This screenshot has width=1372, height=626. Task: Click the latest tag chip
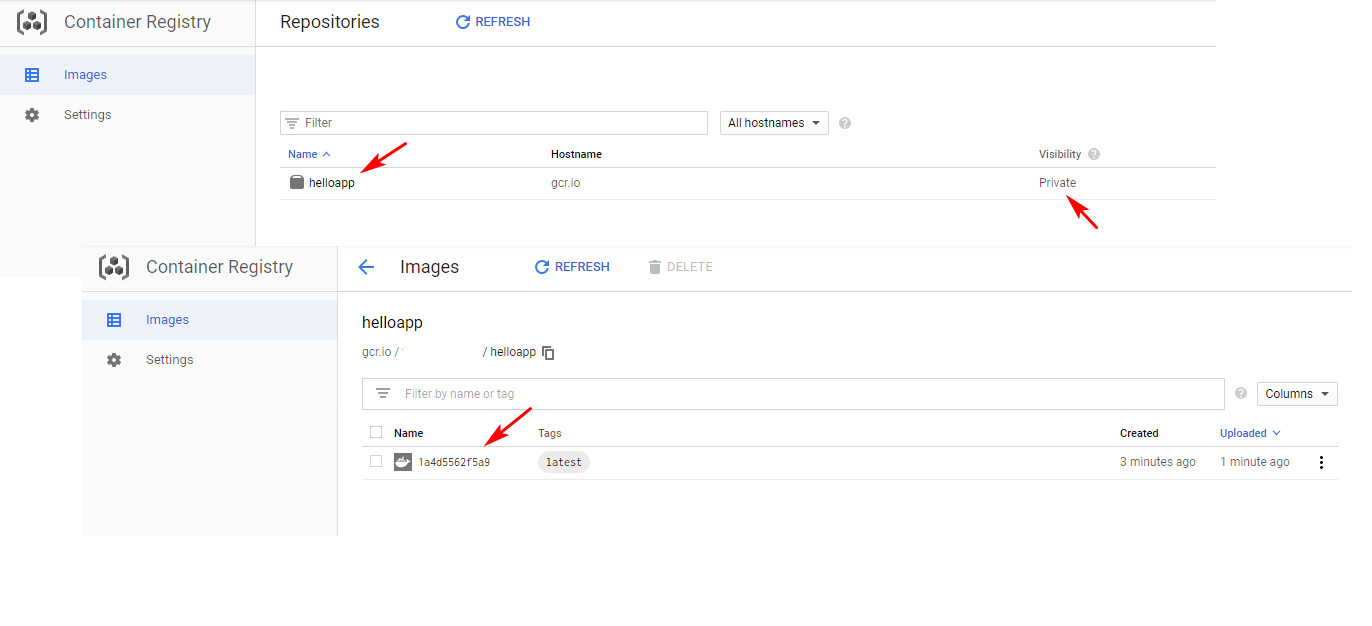(564, 463)
